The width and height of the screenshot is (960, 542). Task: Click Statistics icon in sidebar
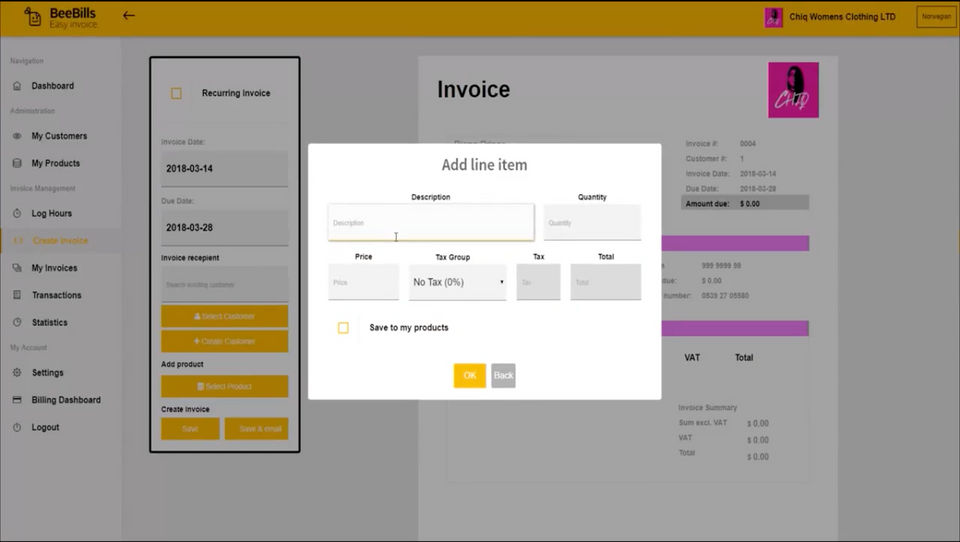coord(17,322)
